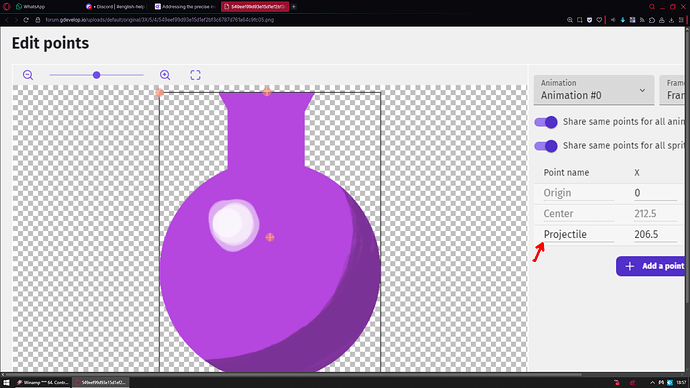Click the browser page zoom magnifier icon
690x388 pixels.
coord(570,20)
